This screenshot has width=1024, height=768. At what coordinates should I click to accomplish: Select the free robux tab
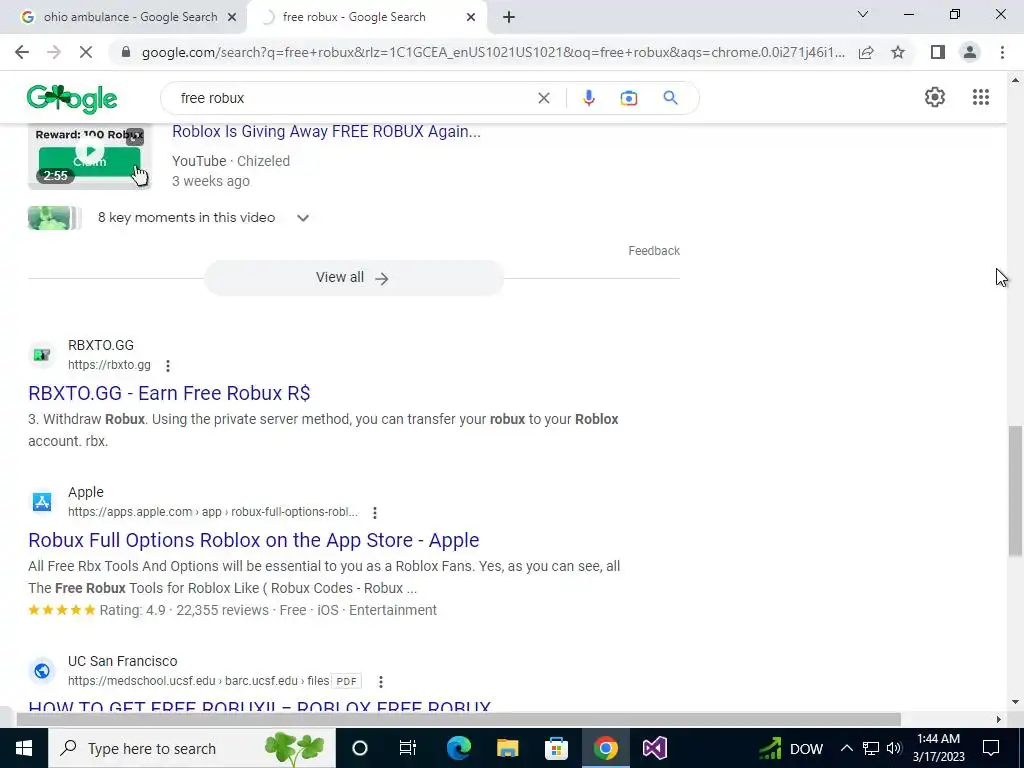tap(366, 17)
